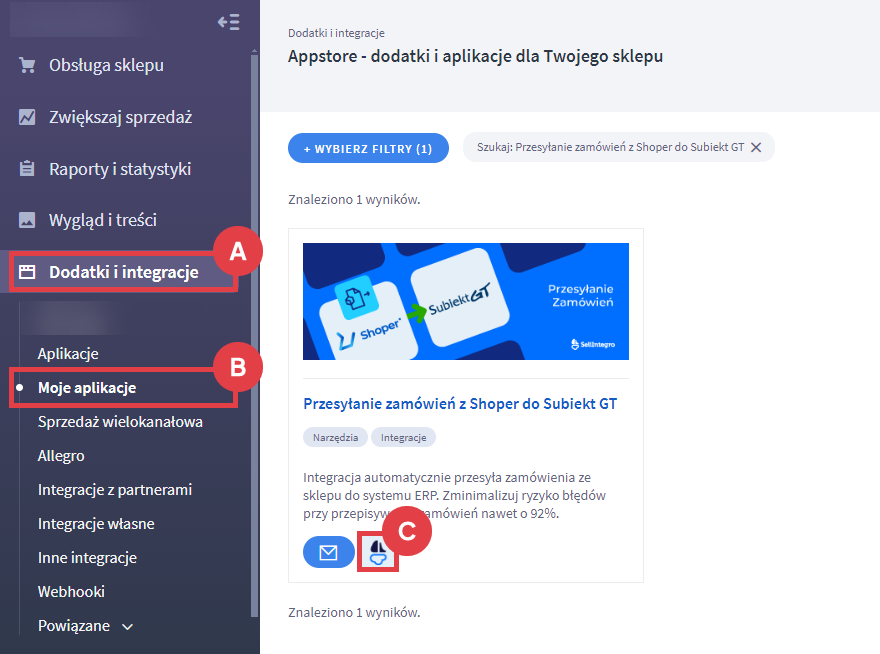Screen dimensions: 880x654
Task: Open the app settings icon marked C
Action: point(378,552)
